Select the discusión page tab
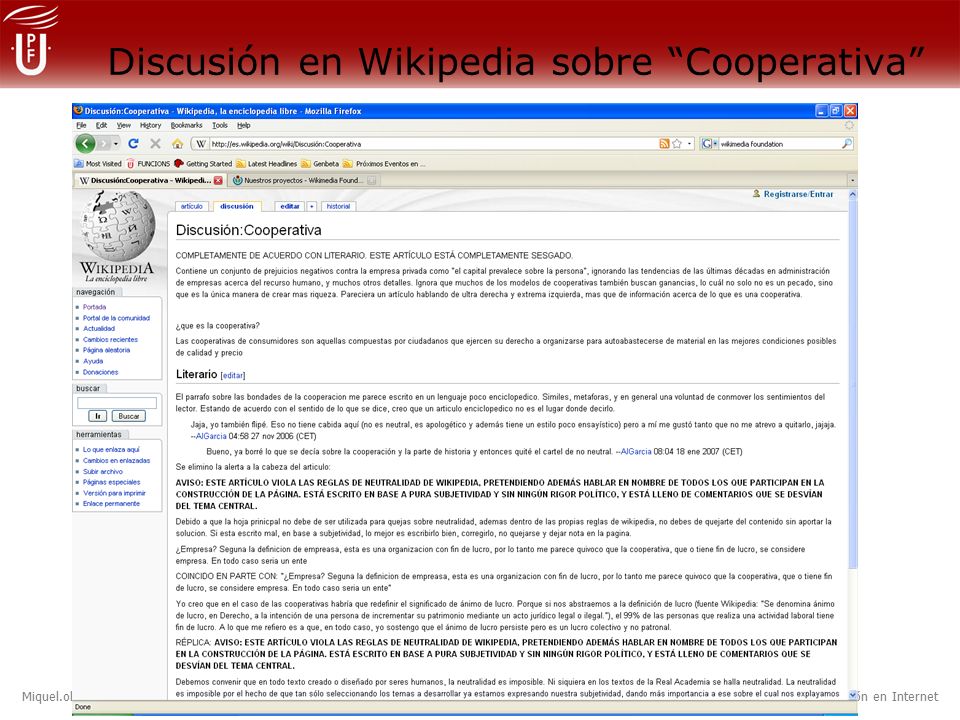 (237, 206)
